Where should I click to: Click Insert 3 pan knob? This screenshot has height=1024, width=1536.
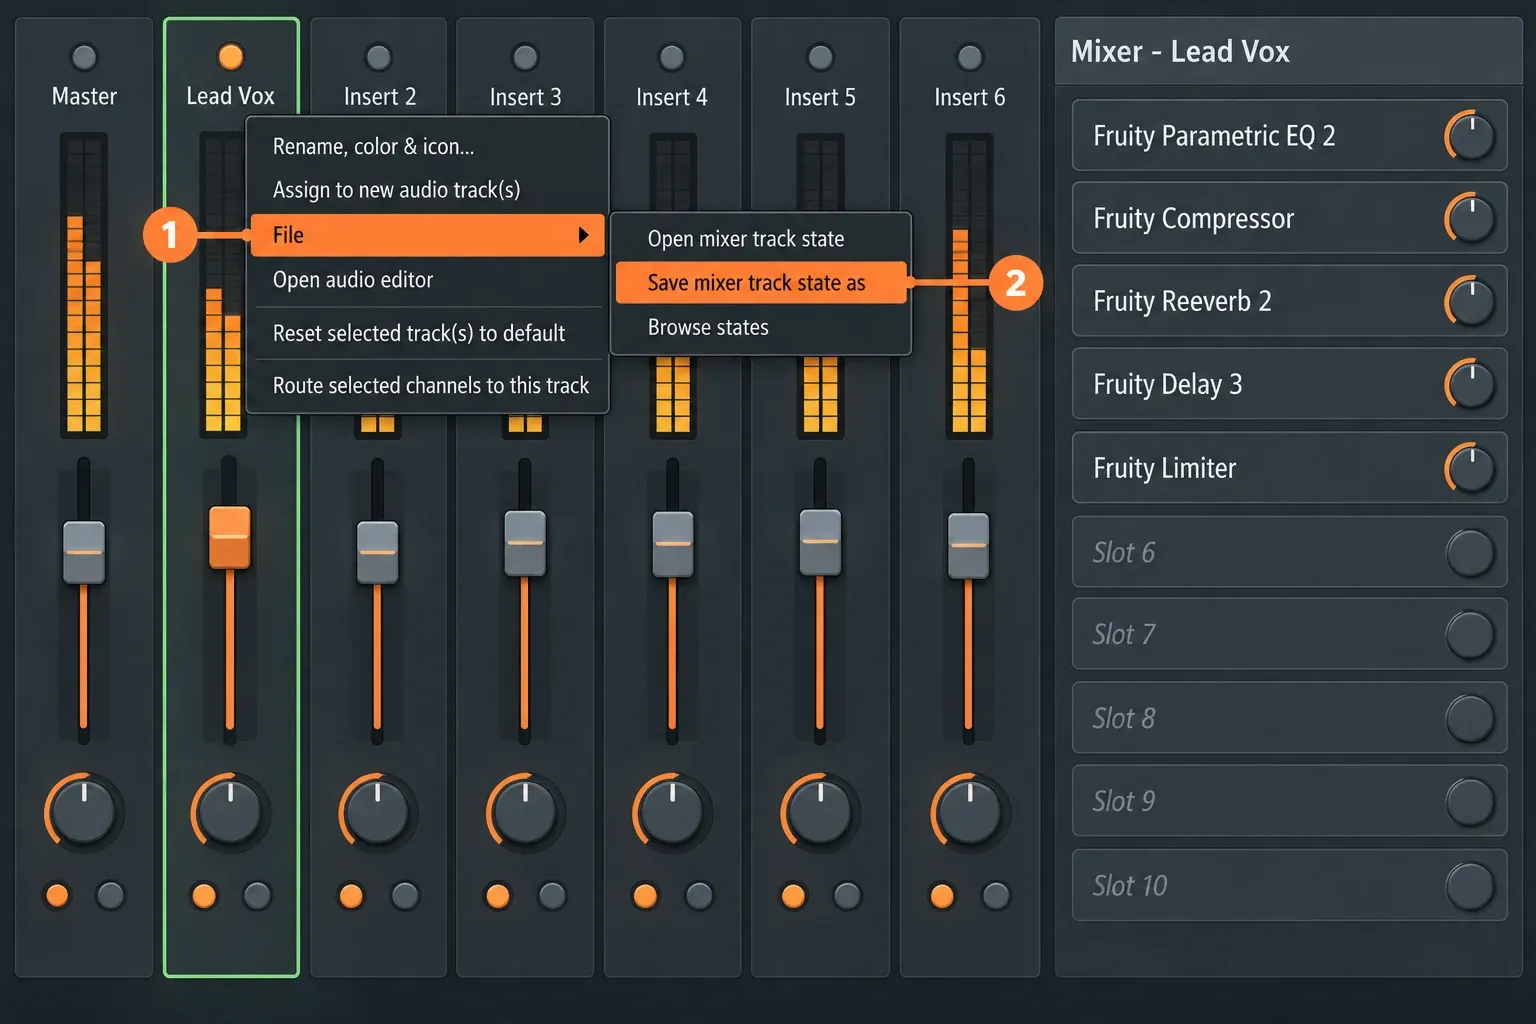click(524, 811)
